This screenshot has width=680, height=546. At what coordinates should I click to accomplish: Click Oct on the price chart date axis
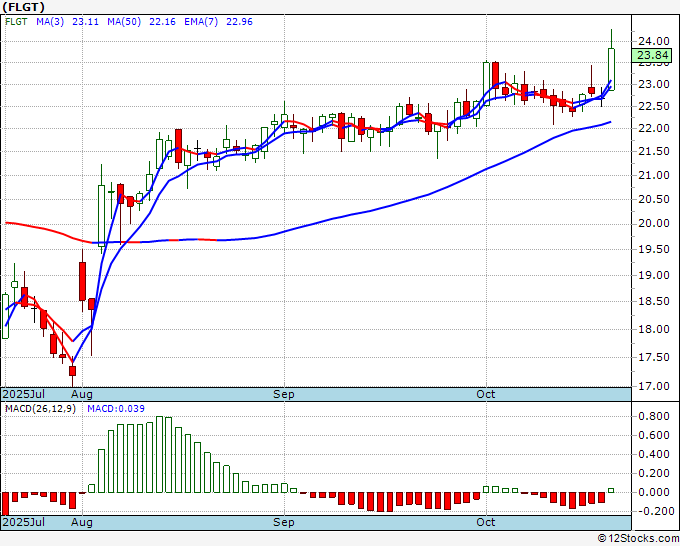[486, 394]
